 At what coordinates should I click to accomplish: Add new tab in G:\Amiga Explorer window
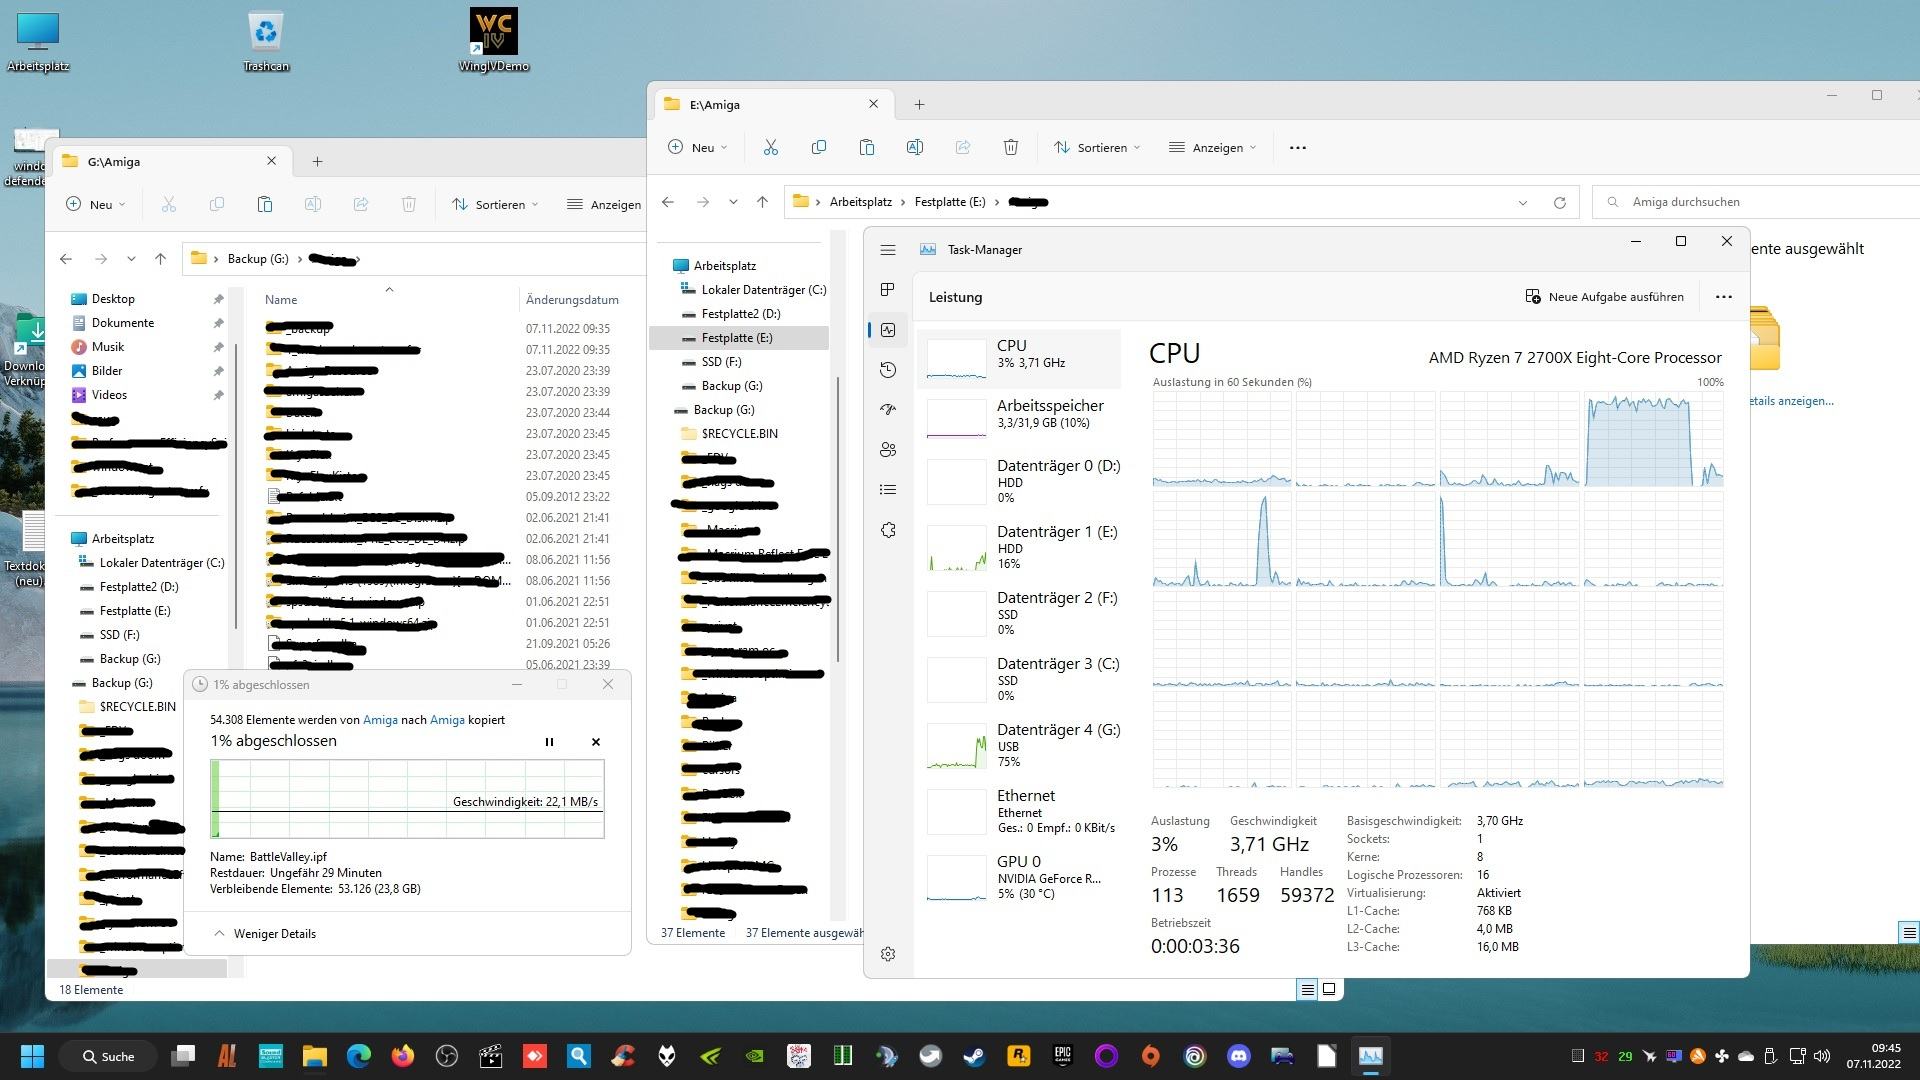[317, 161]
